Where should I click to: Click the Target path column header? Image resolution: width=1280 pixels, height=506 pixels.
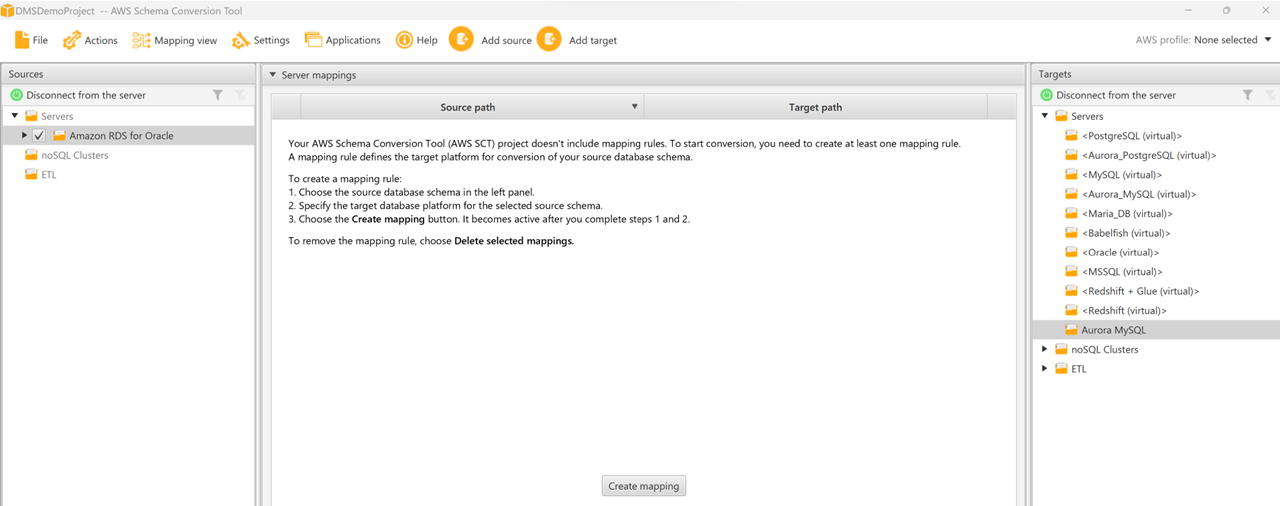815,107
